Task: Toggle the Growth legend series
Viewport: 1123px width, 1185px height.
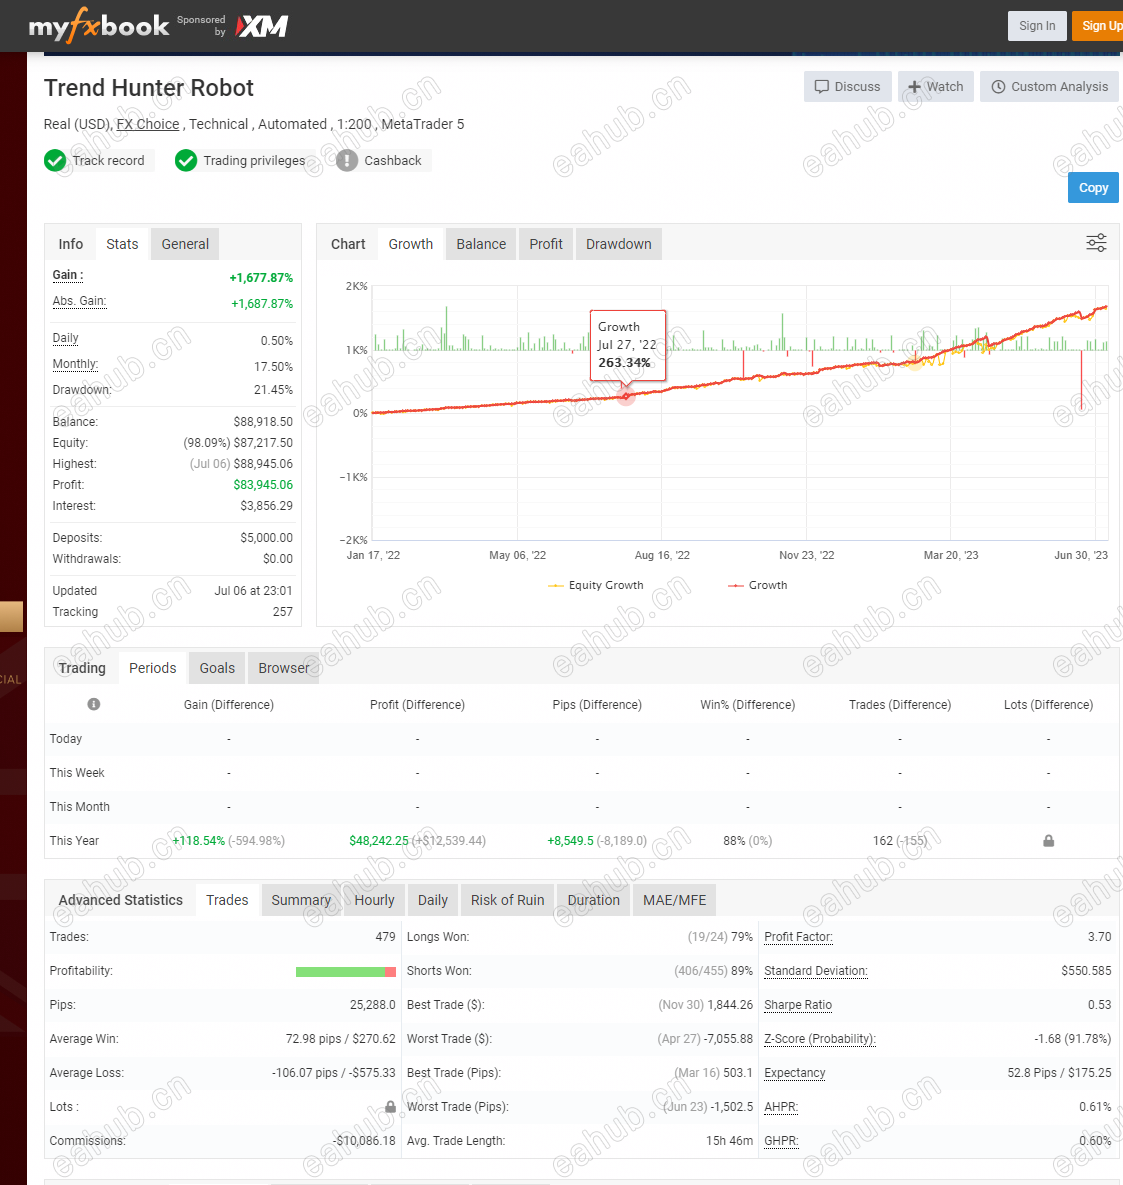Action: [757, 585]
